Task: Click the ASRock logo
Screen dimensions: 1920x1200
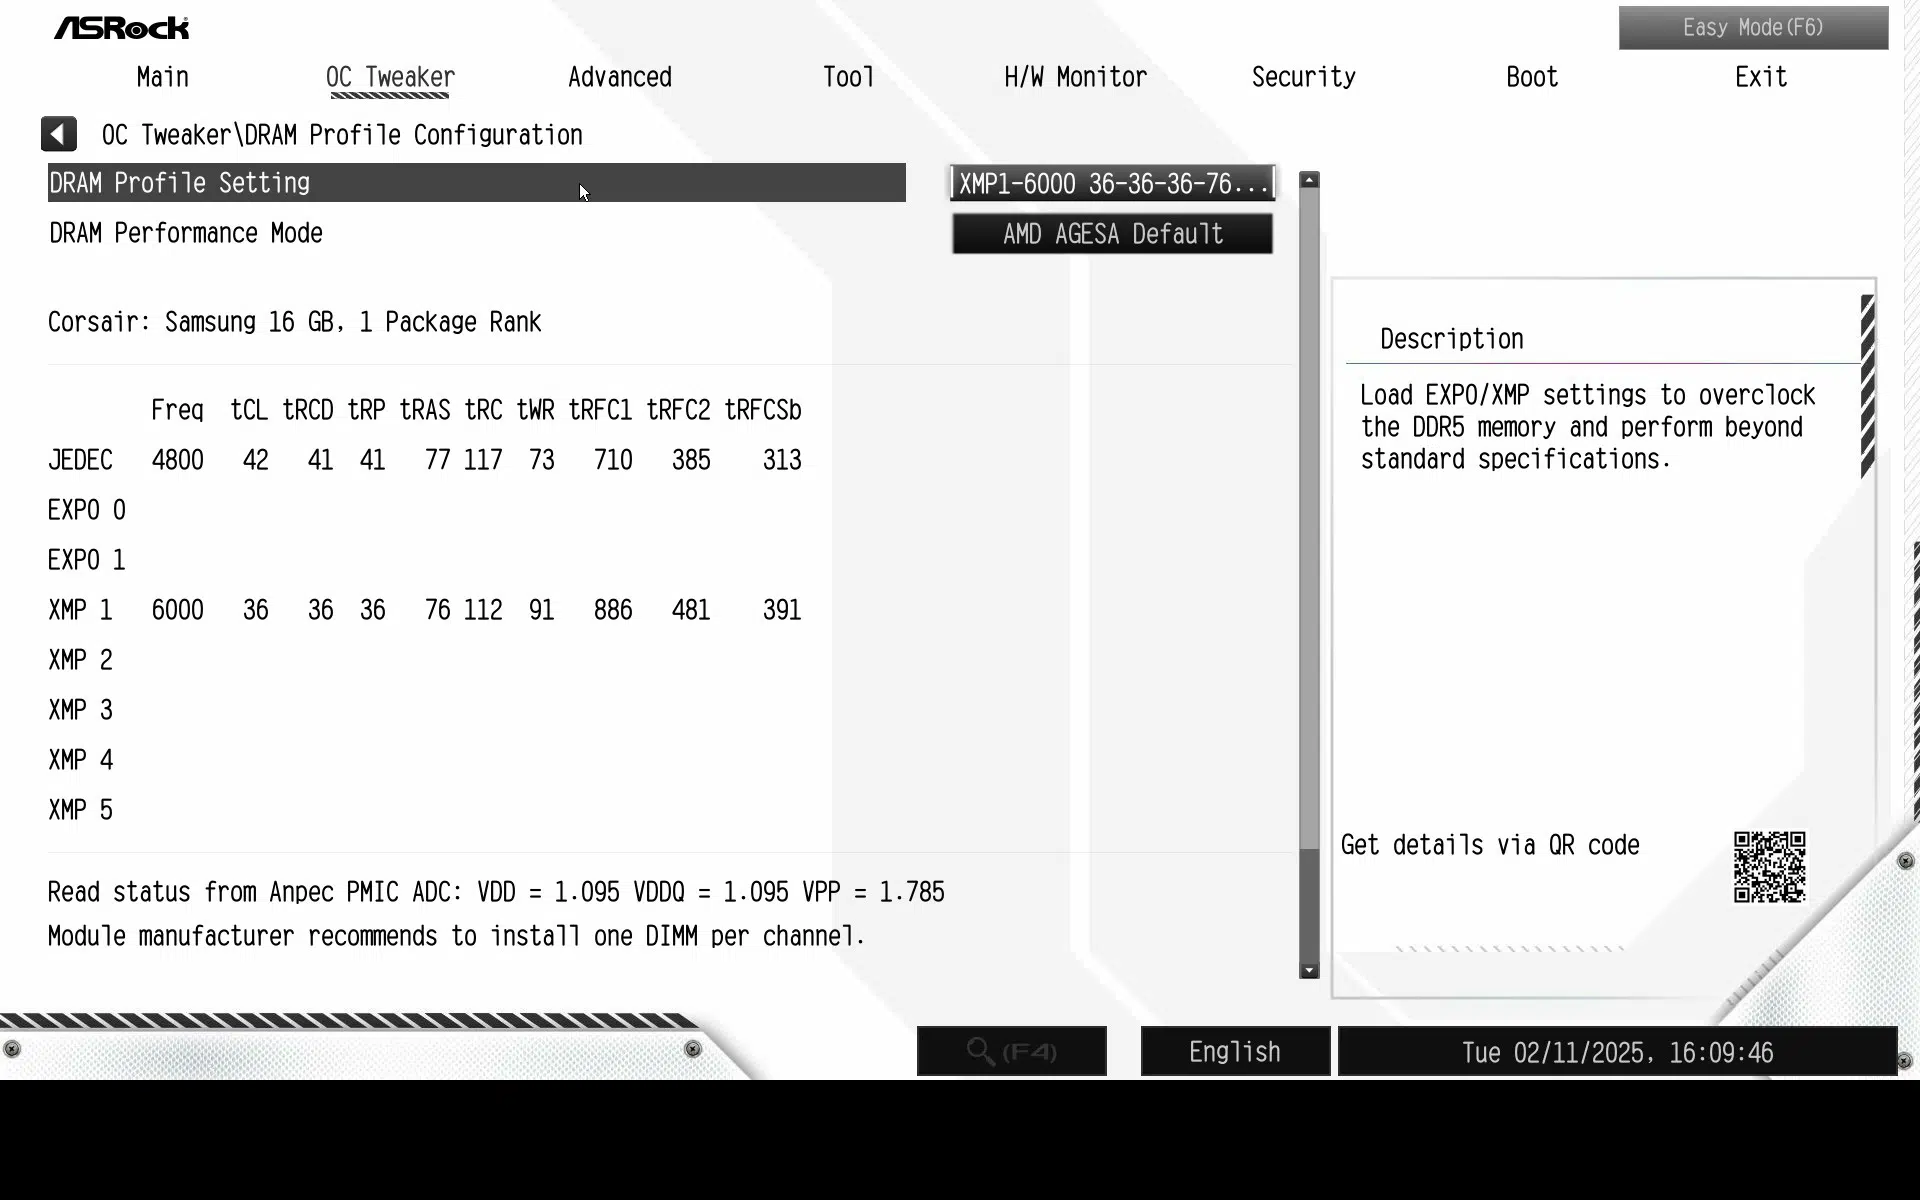Action: coord(121,28)
